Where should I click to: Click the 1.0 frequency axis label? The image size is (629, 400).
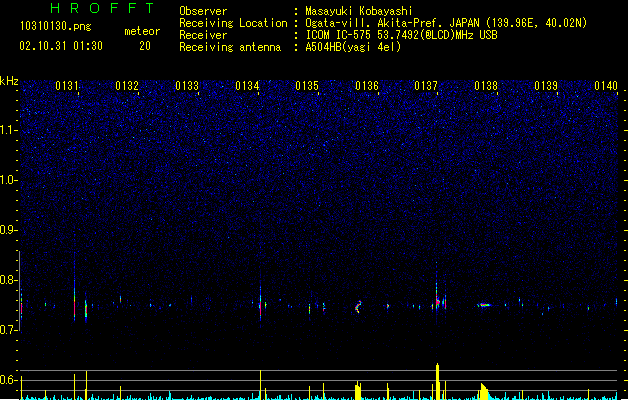[9, 180]
